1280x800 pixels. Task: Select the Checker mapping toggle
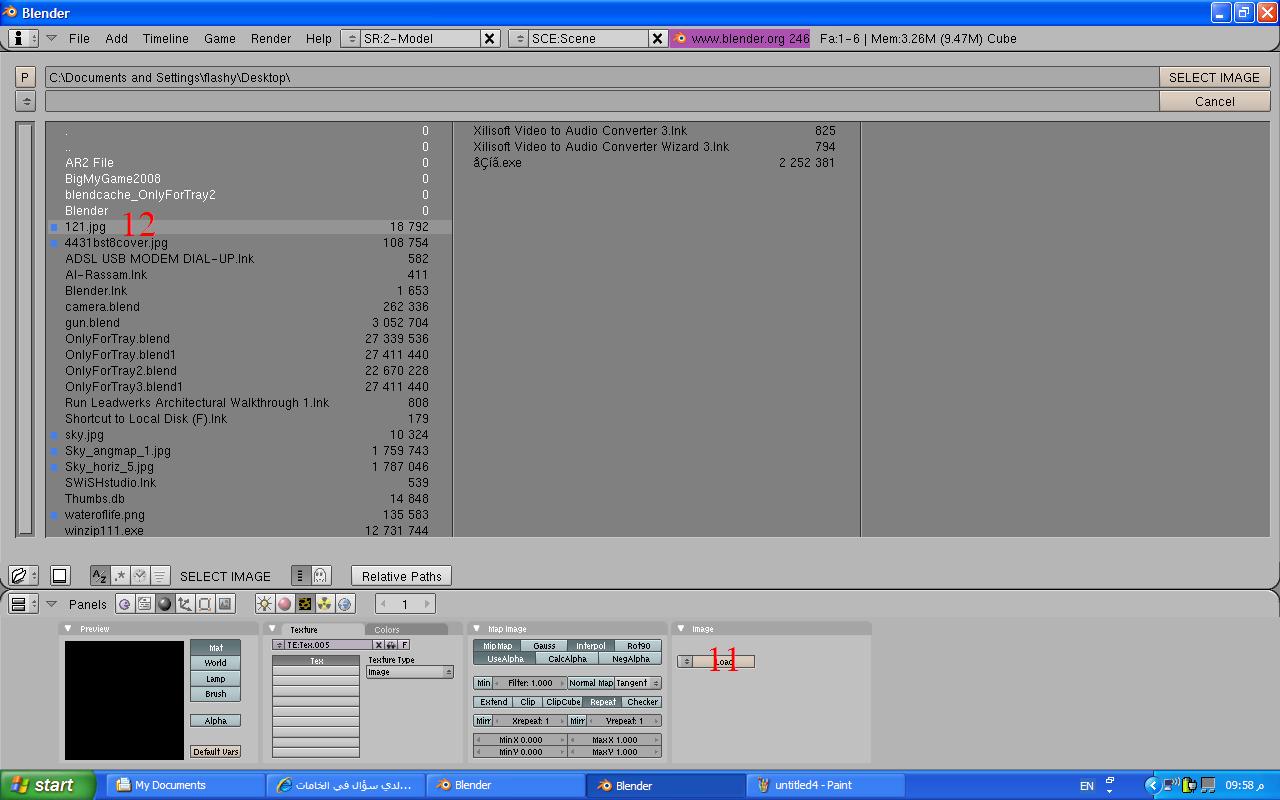coord(642,702)
